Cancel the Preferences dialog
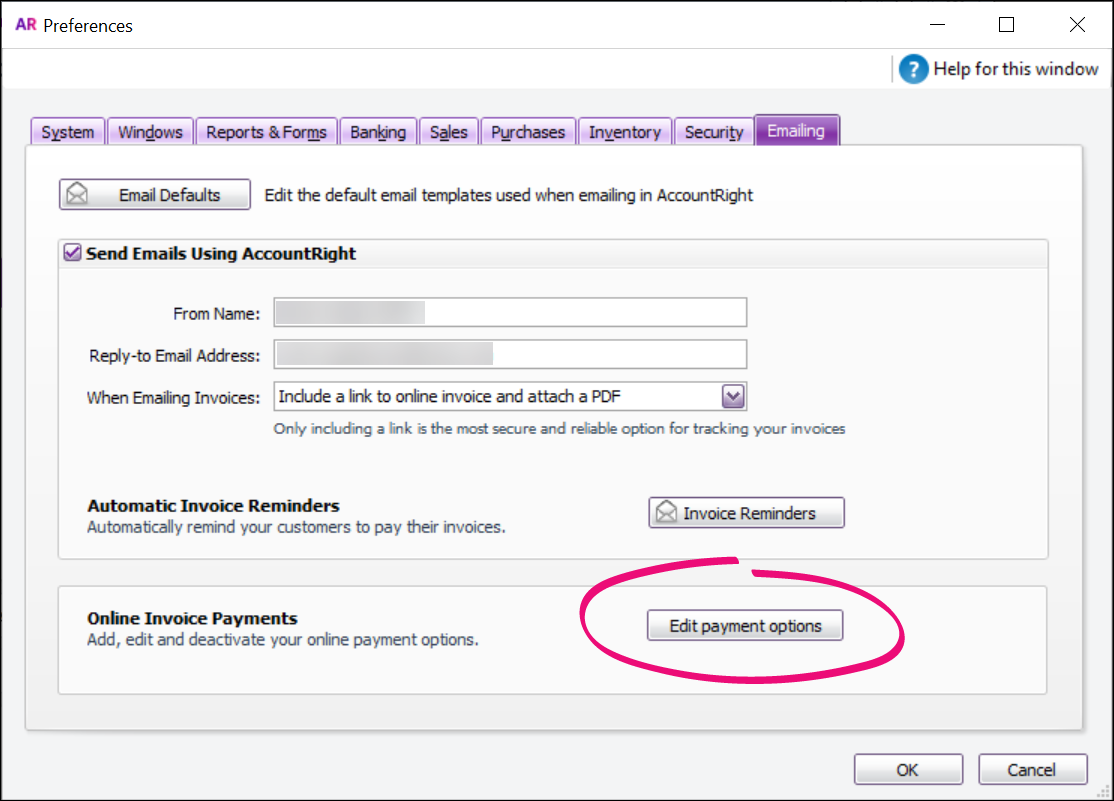The width and height of the screenshot is (1114, 801). click(1031, 769)
